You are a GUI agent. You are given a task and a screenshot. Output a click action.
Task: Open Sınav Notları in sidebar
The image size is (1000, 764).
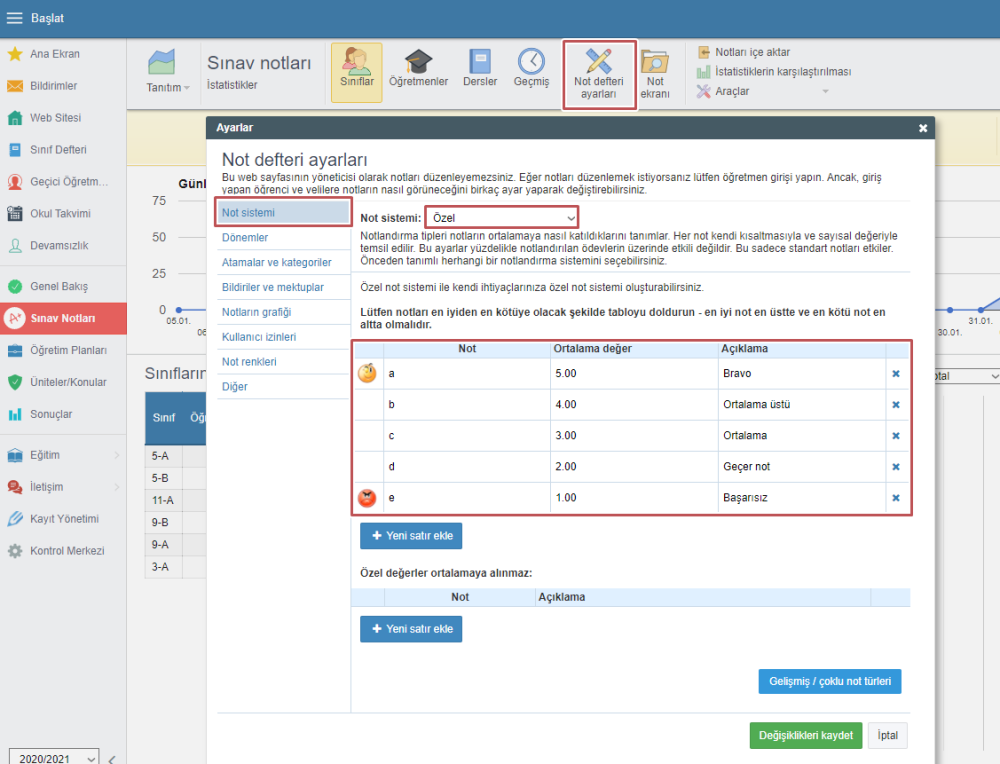tap(63, 318)
